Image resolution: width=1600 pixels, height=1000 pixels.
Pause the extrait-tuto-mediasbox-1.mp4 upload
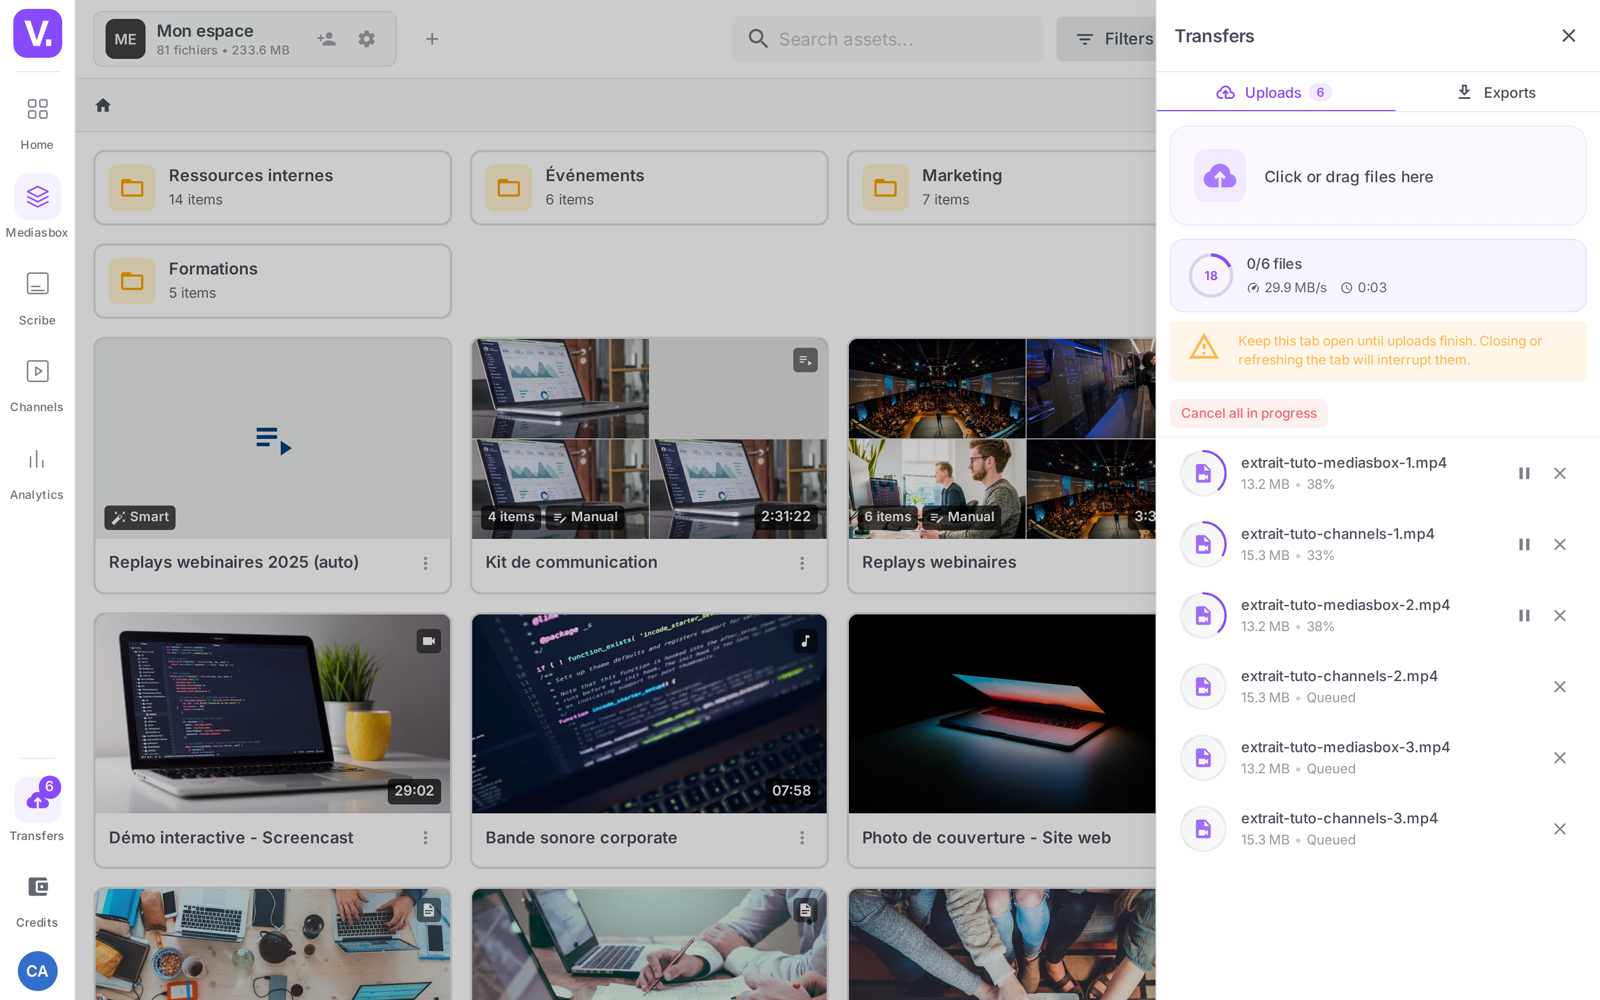click(x=1524, y=474)
